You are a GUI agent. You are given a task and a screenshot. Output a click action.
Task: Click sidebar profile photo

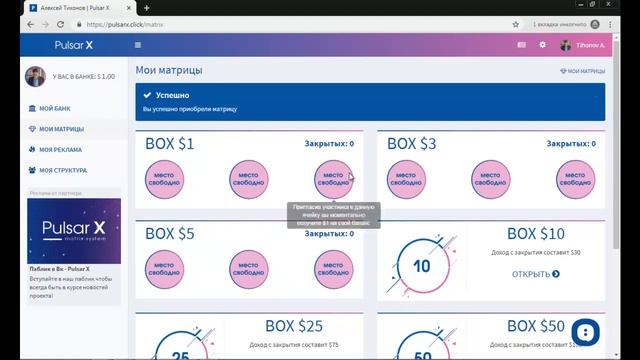click(36, 76)
